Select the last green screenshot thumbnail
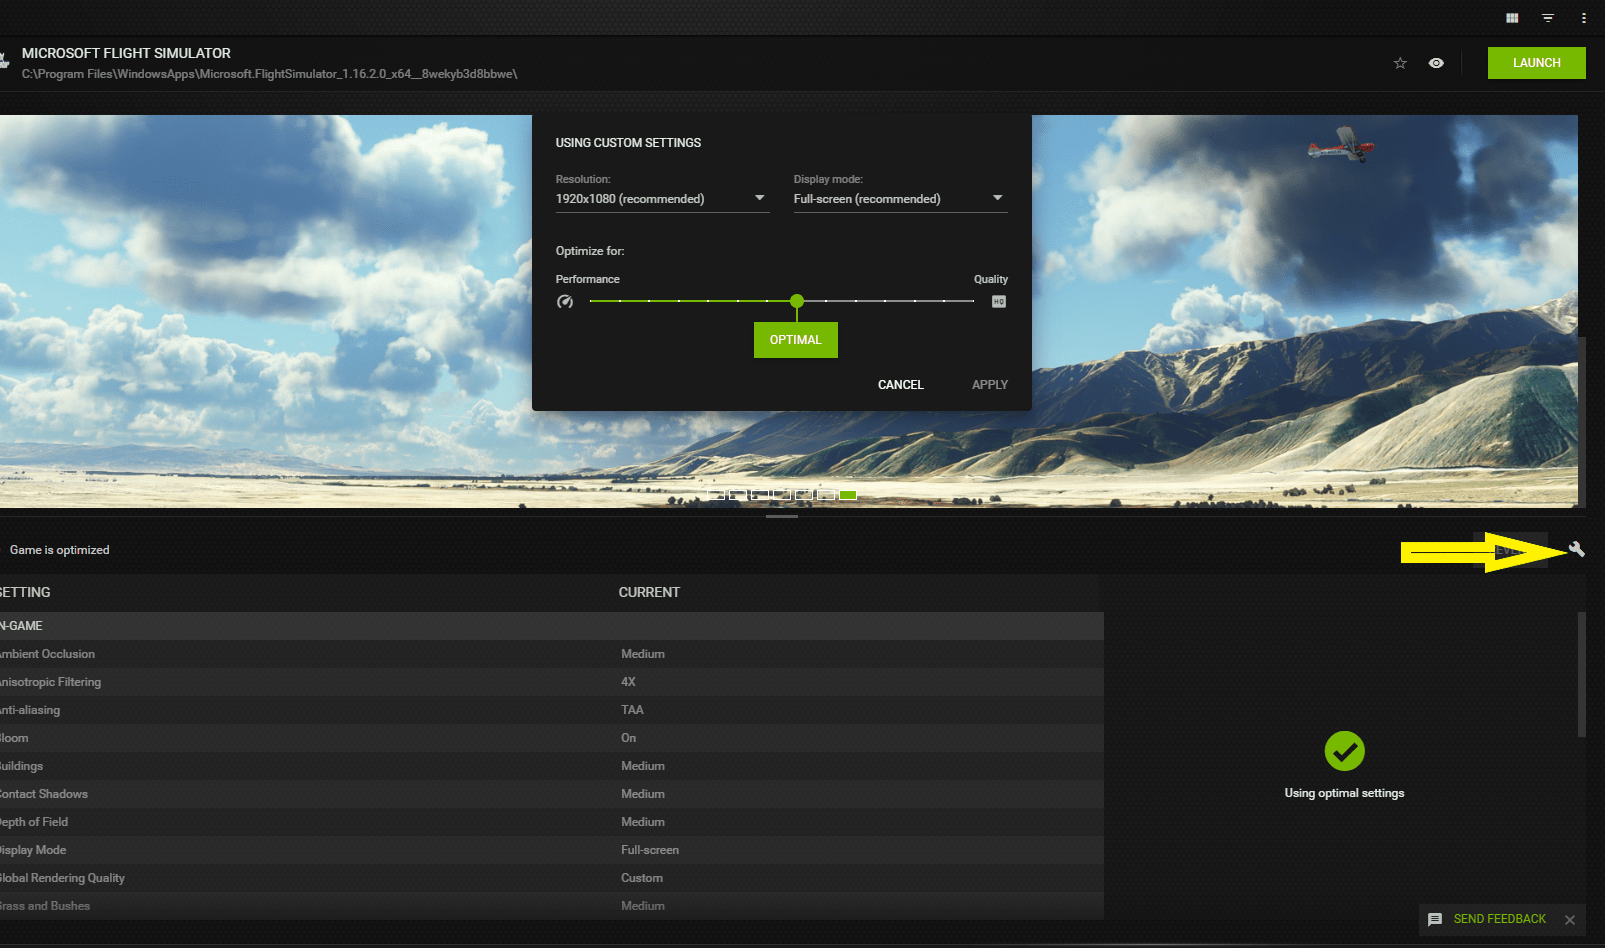Viewport: 1605px width, 948px height. coord(847,493)
